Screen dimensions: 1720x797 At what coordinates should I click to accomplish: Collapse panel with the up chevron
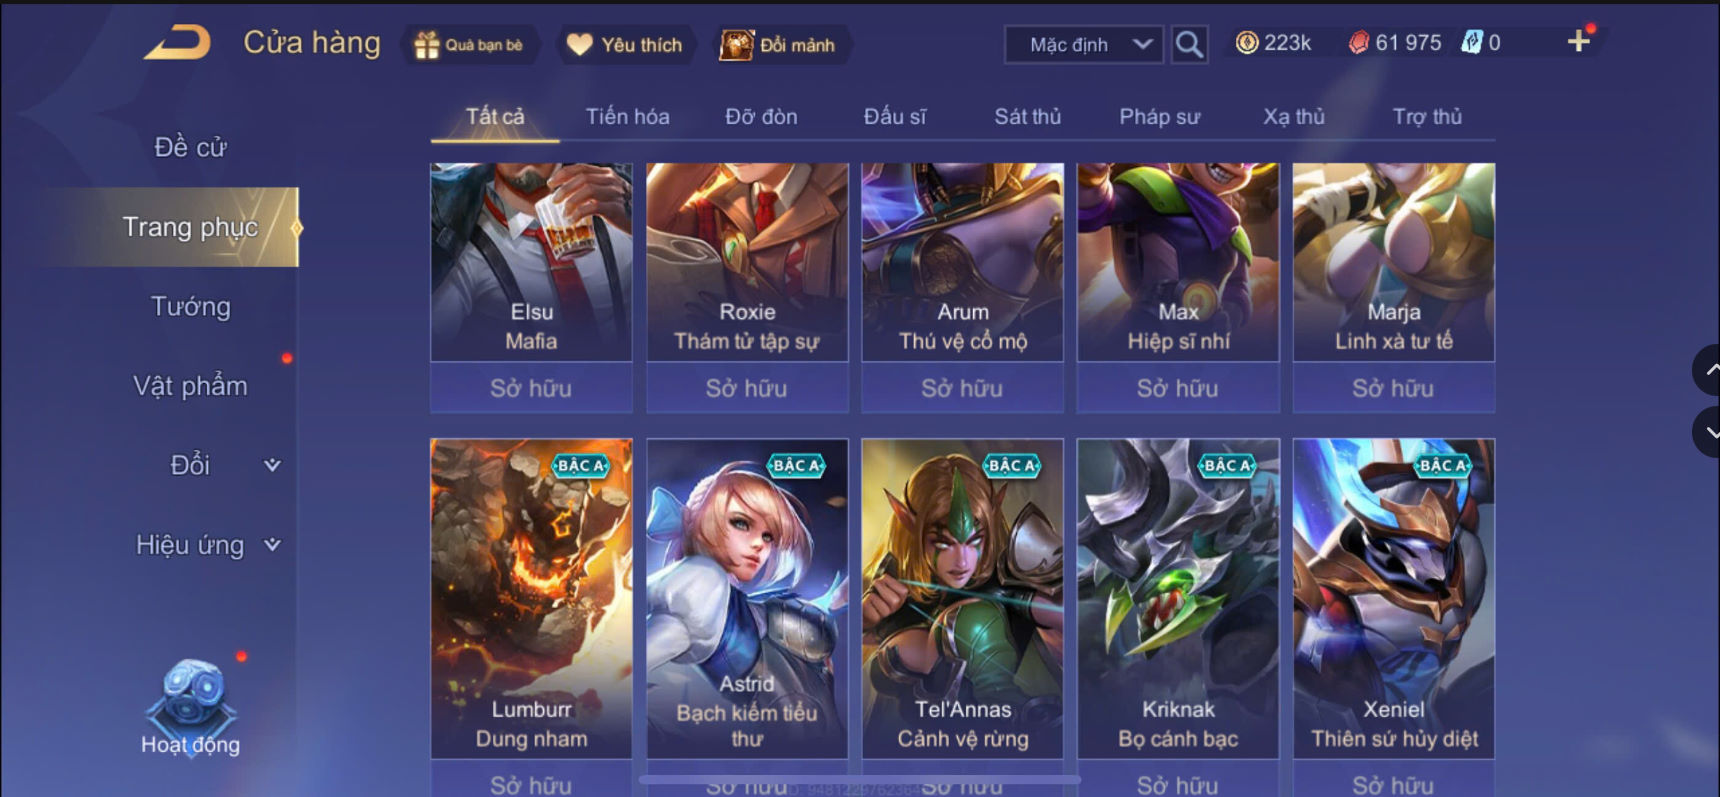pos(1708,369)
